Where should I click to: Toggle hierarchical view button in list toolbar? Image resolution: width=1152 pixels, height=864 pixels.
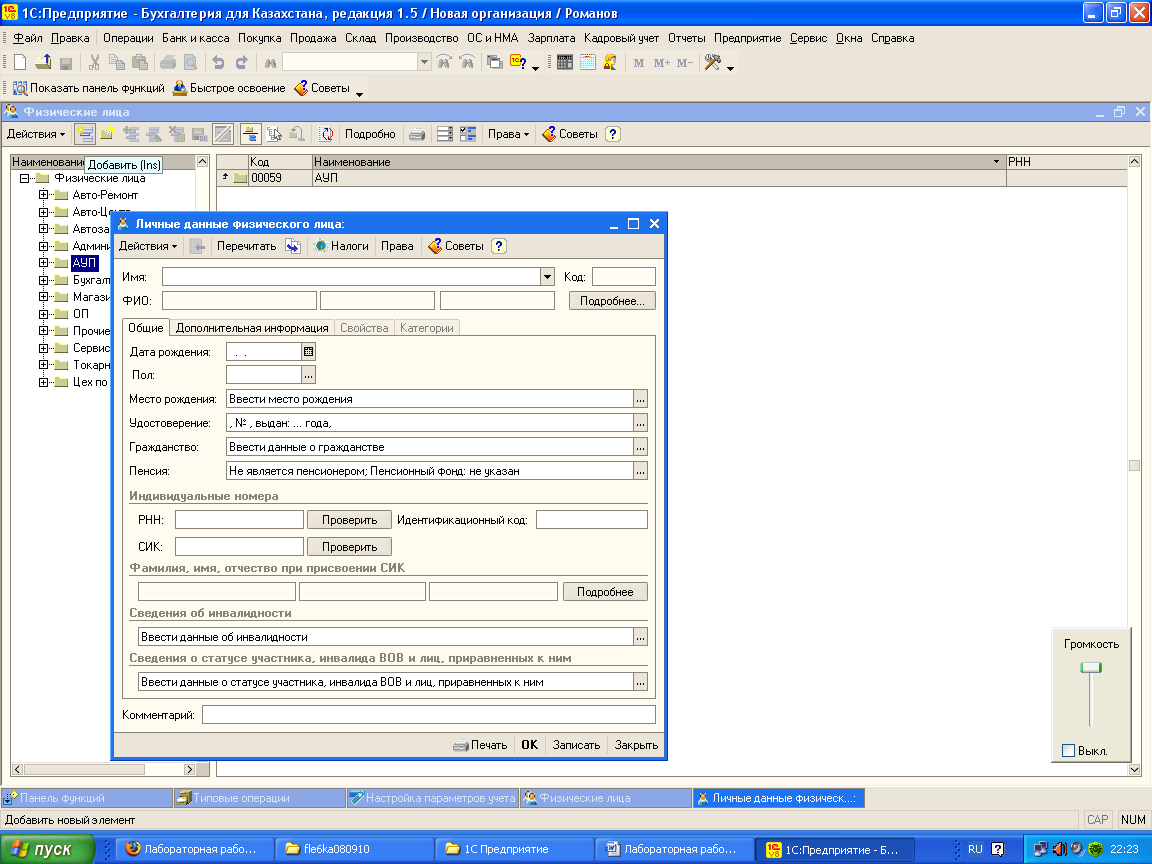pos(251,134)
